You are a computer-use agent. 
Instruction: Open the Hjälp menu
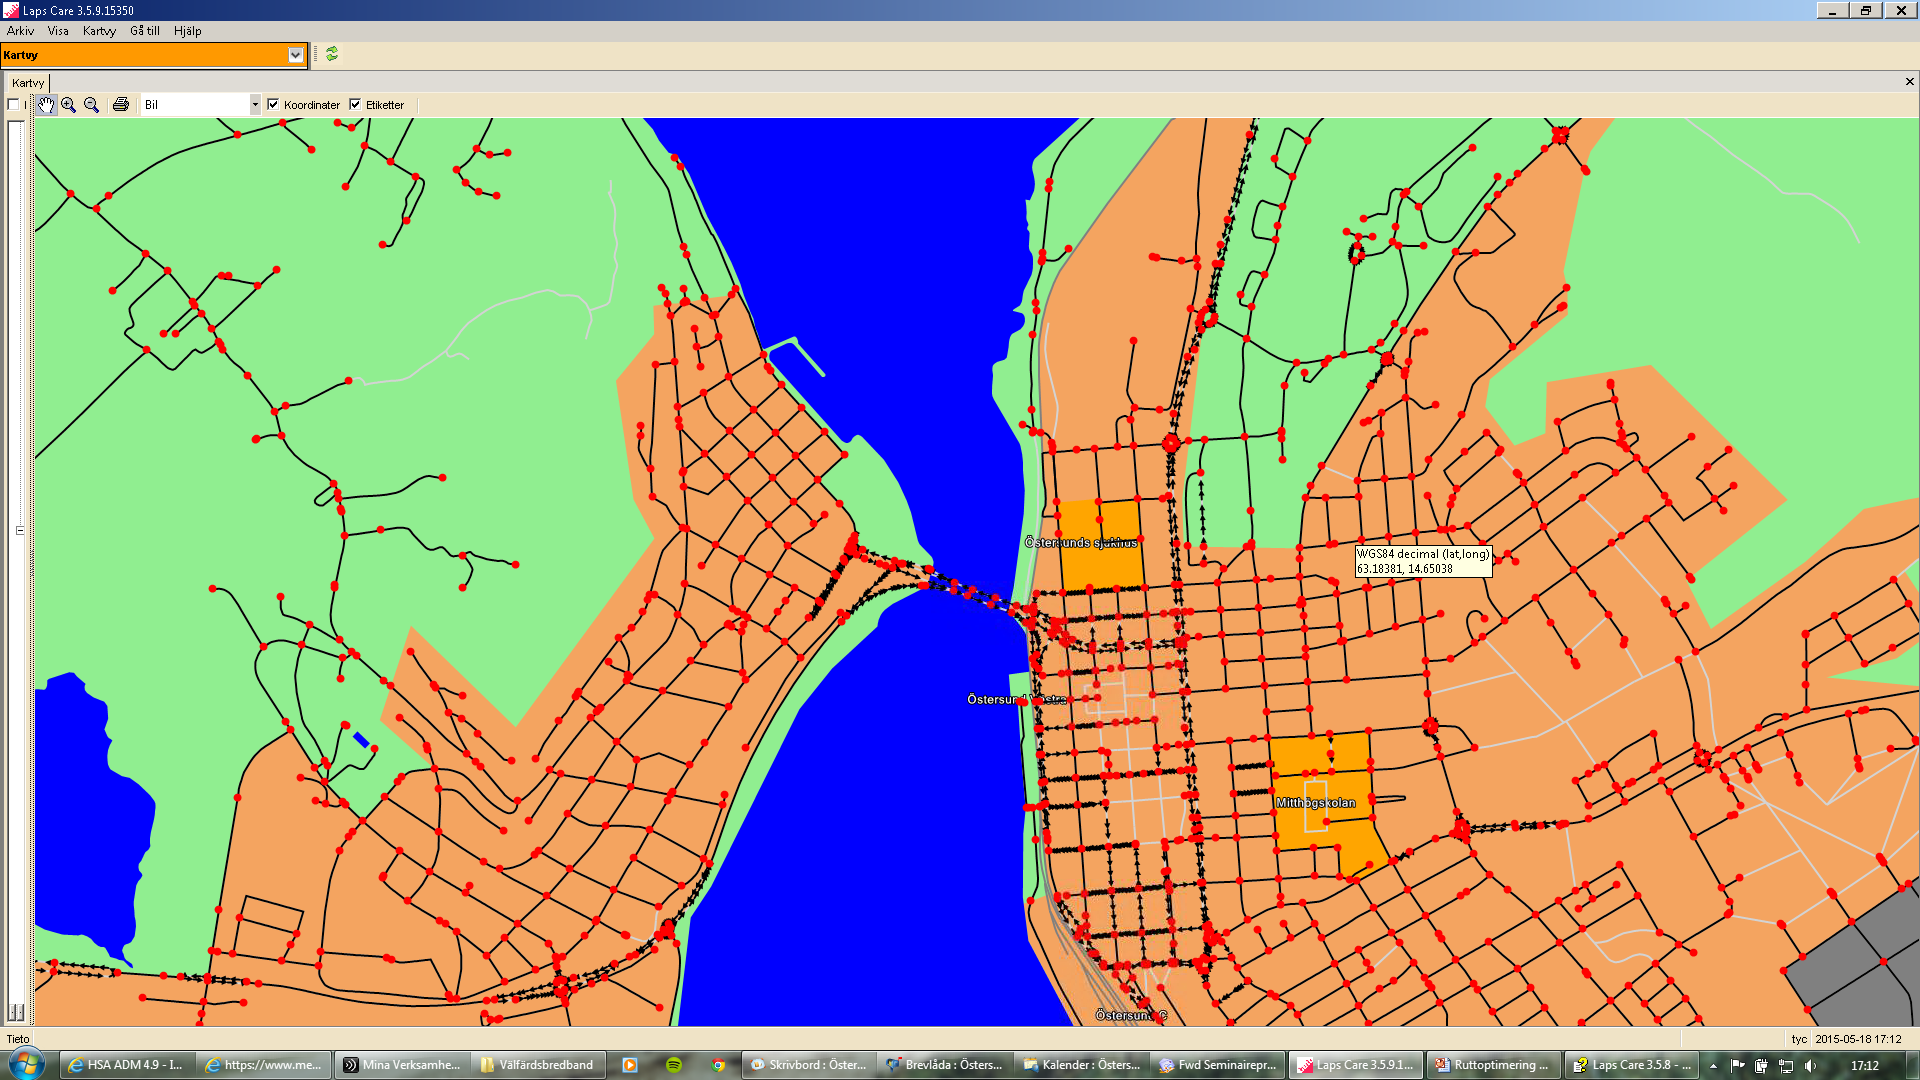[x=188, y=31]
